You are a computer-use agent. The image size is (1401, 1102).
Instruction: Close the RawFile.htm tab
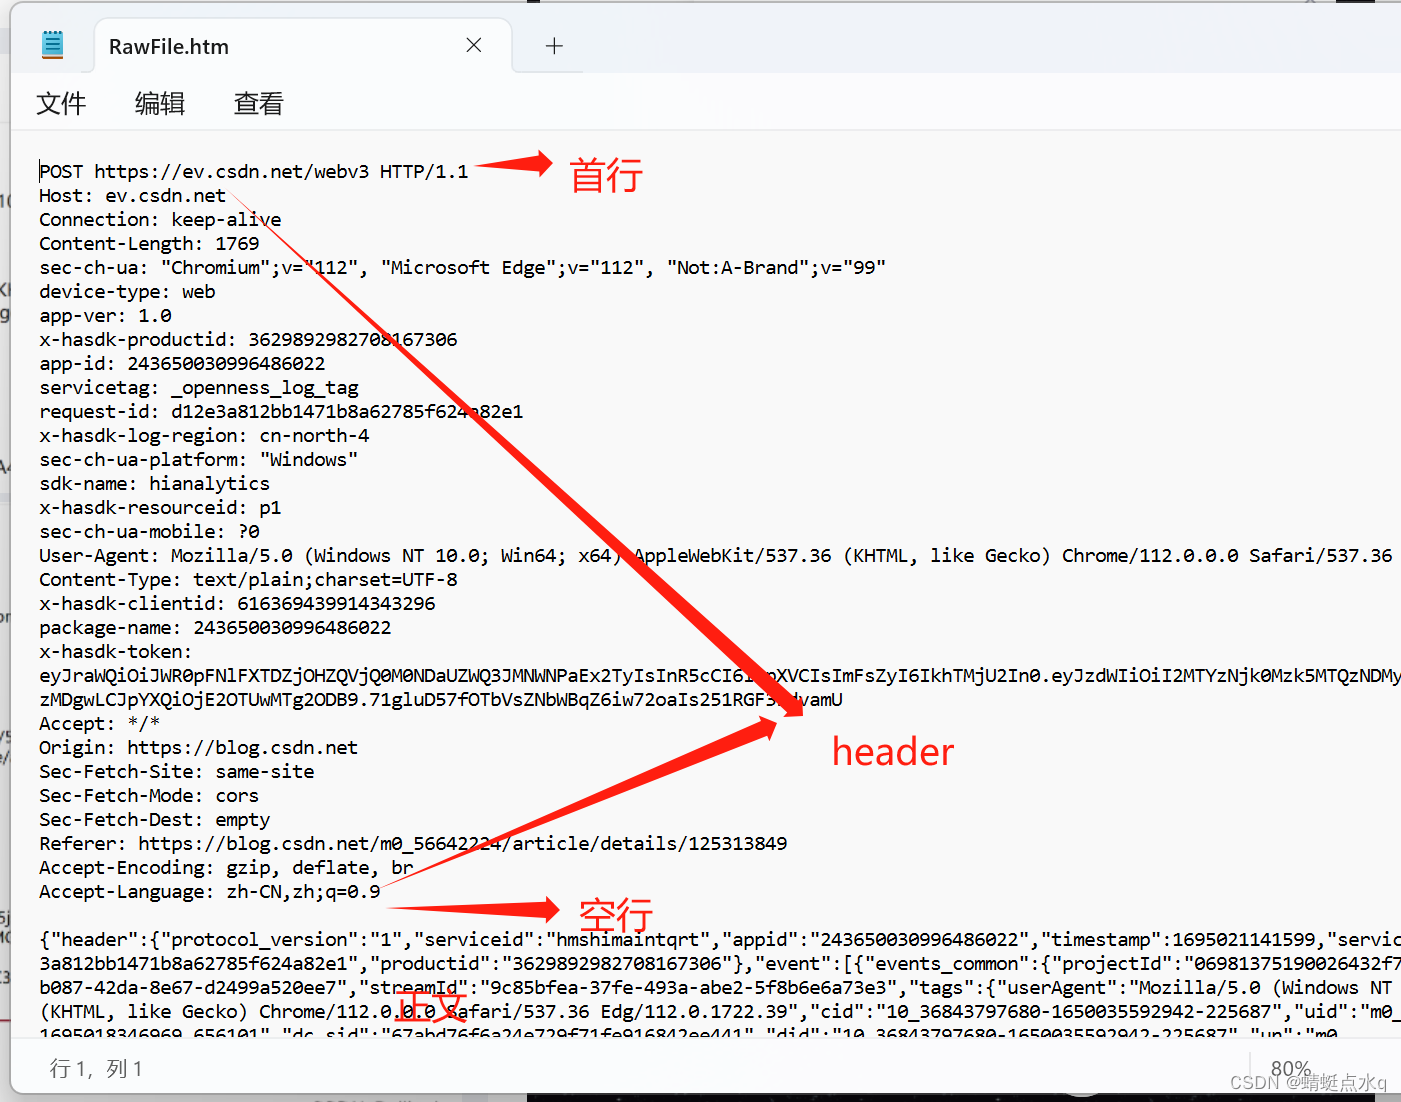click(x=474, y=45)
